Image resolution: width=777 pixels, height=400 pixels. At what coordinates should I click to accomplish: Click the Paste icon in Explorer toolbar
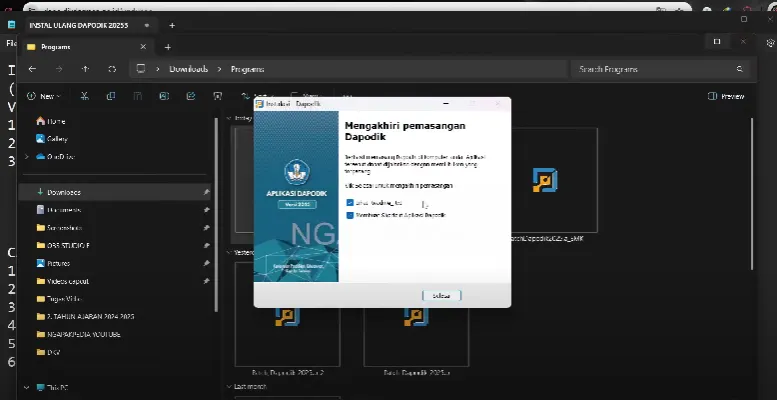(138, 96)
